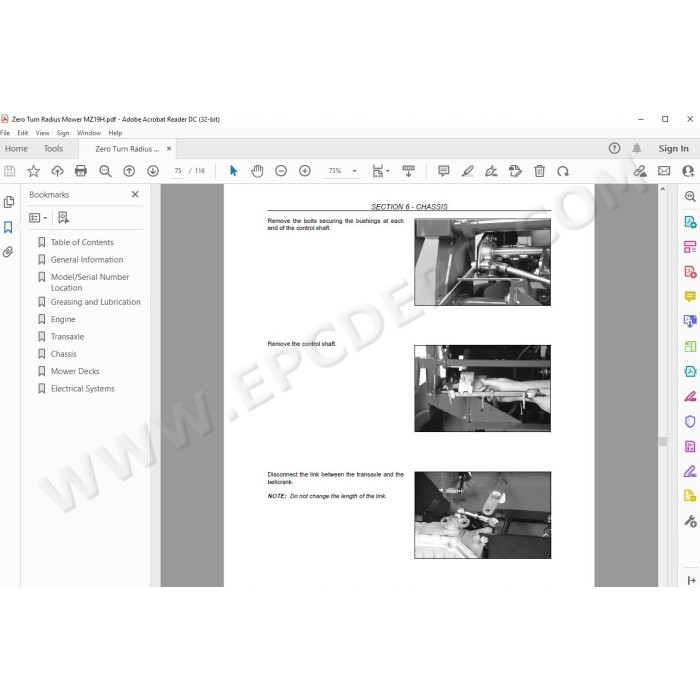This screenshot has width=700, height=700.
Task: Open notifications bell
Action: pos(637,148)
